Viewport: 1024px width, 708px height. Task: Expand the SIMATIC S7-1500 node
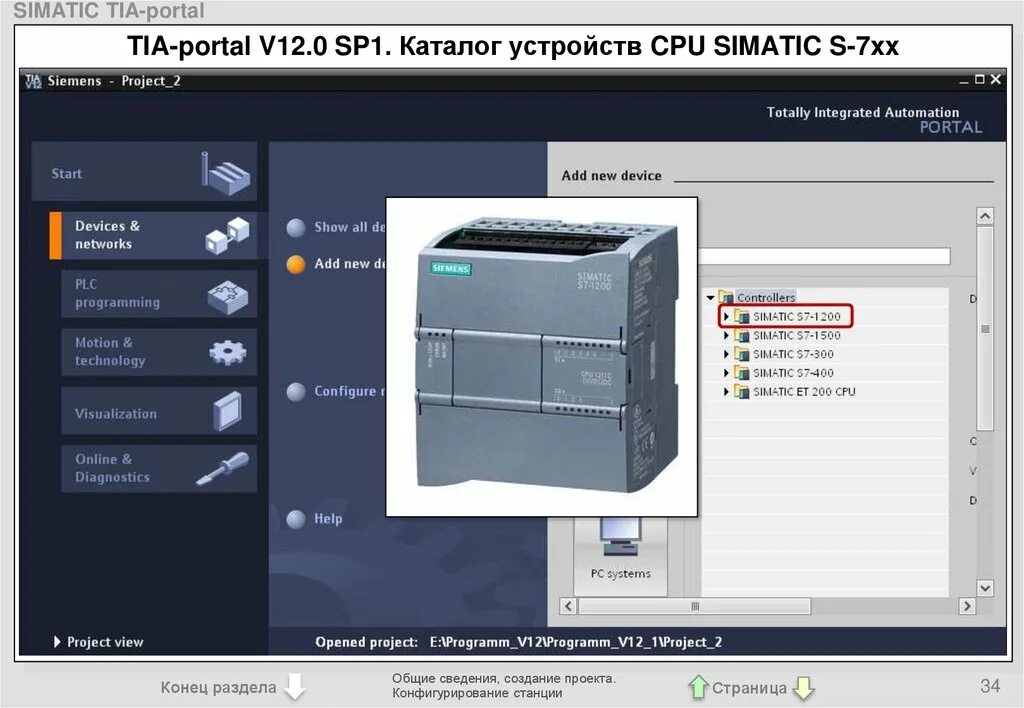pos(726,335)
